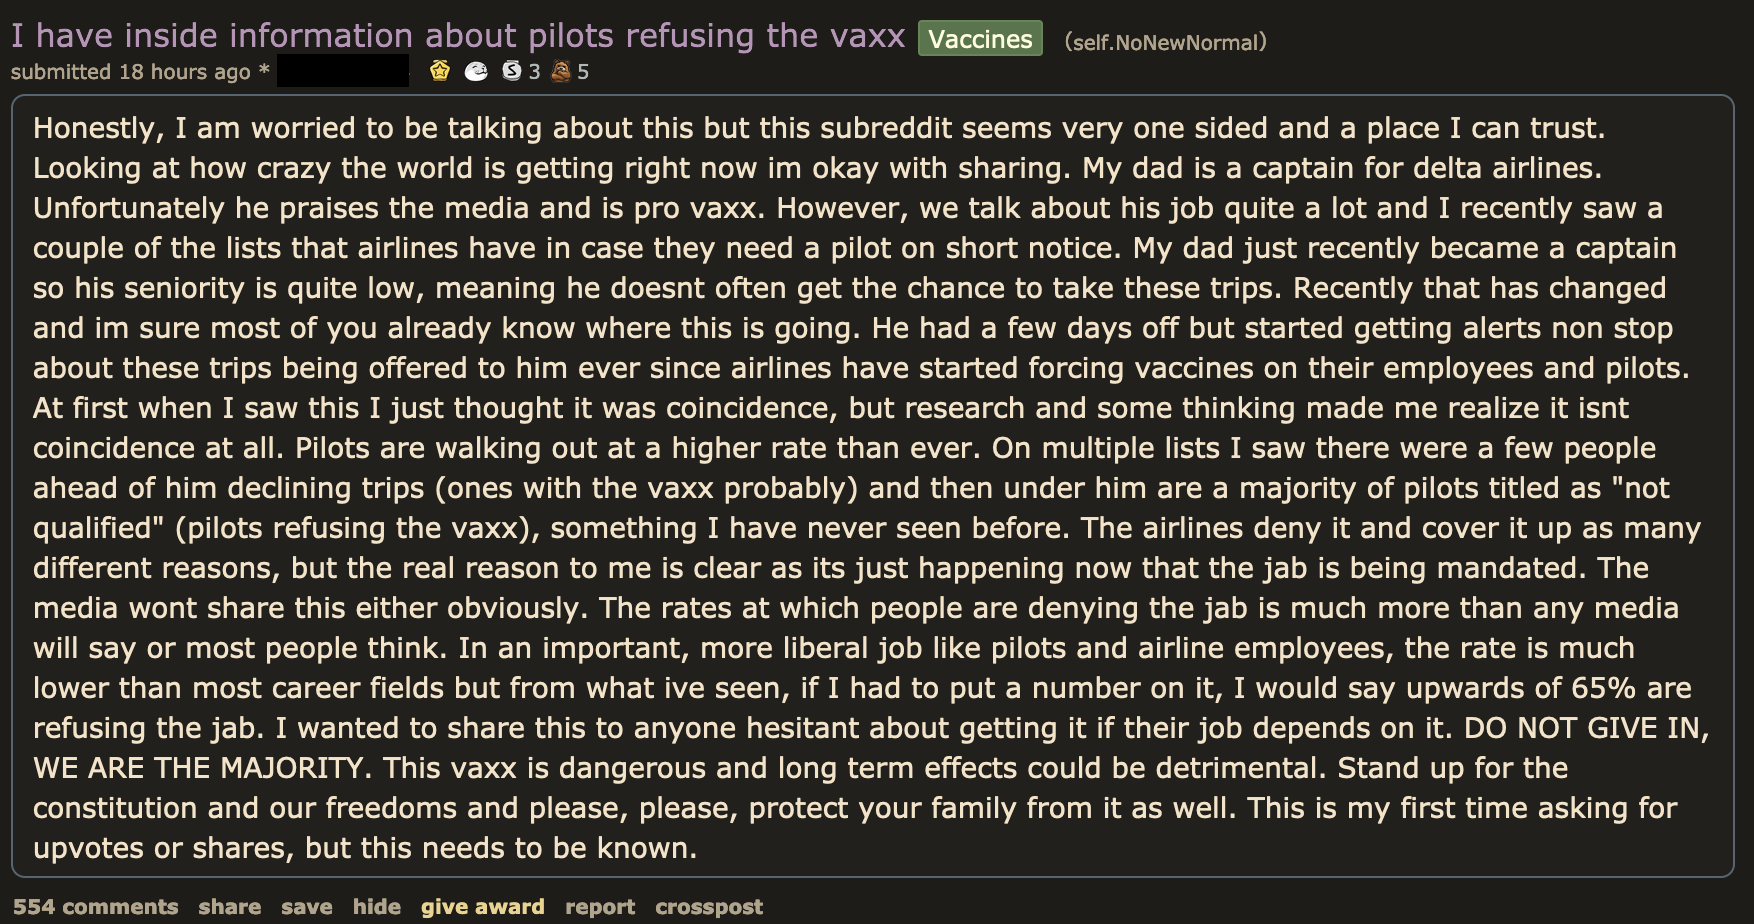Report this post
This screenshot has height=924, width=1754.
[x=599, y=907]
